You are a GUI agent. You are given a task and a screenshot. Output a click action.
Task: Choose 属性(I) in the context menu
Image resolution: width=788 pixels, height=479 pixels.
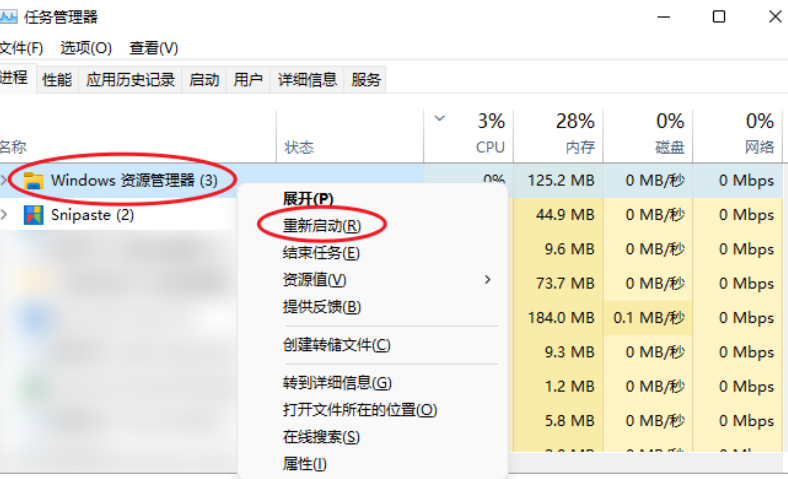305,463
